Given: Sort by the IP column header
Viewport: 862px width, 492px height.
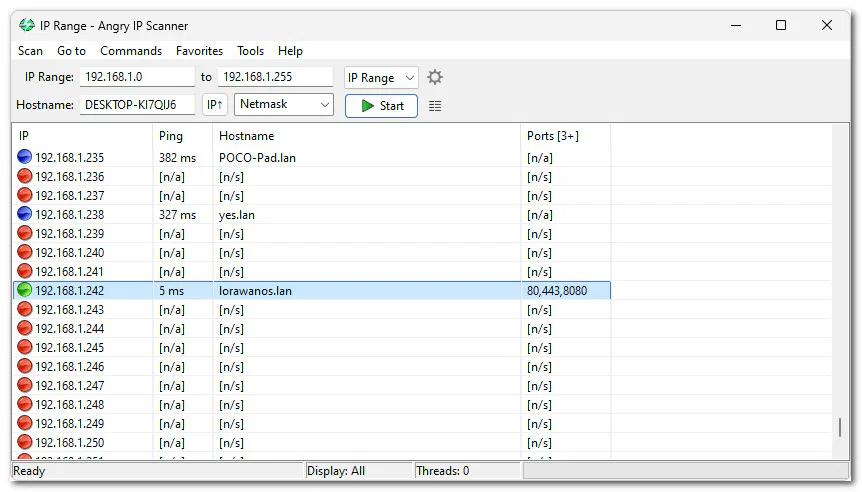Looking at the screenshot, I should click(82, 136).
